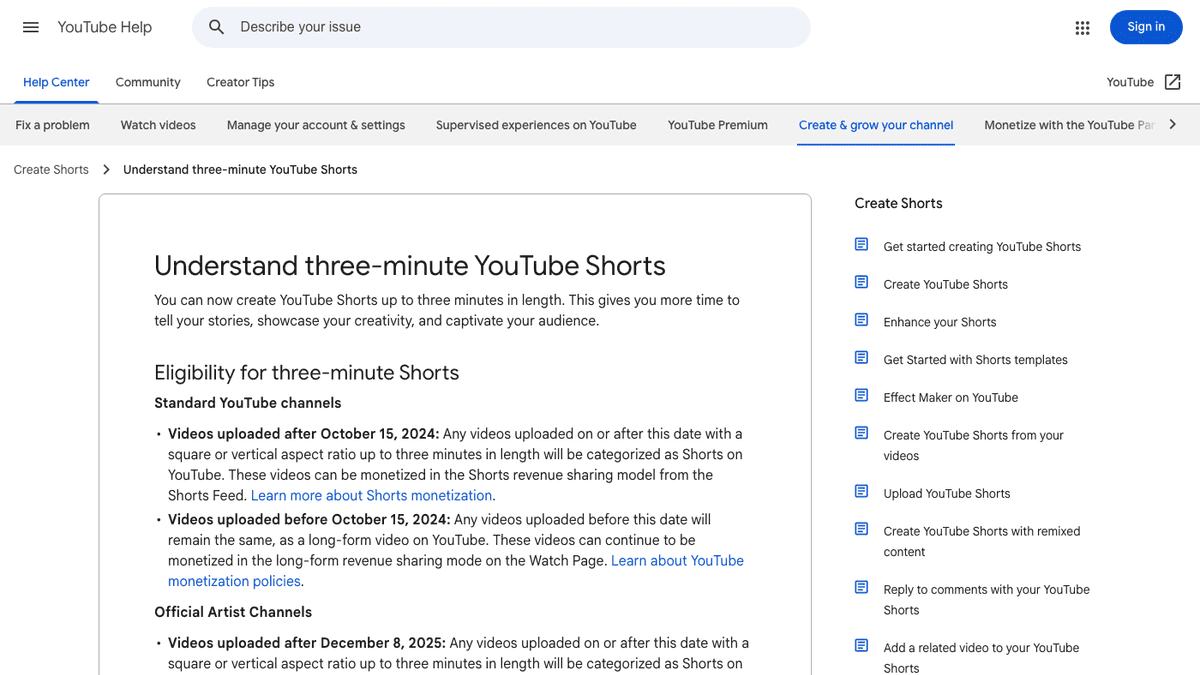Select Manage your account & settings category
1200x675 pixels.
click(x=316, y=125)
